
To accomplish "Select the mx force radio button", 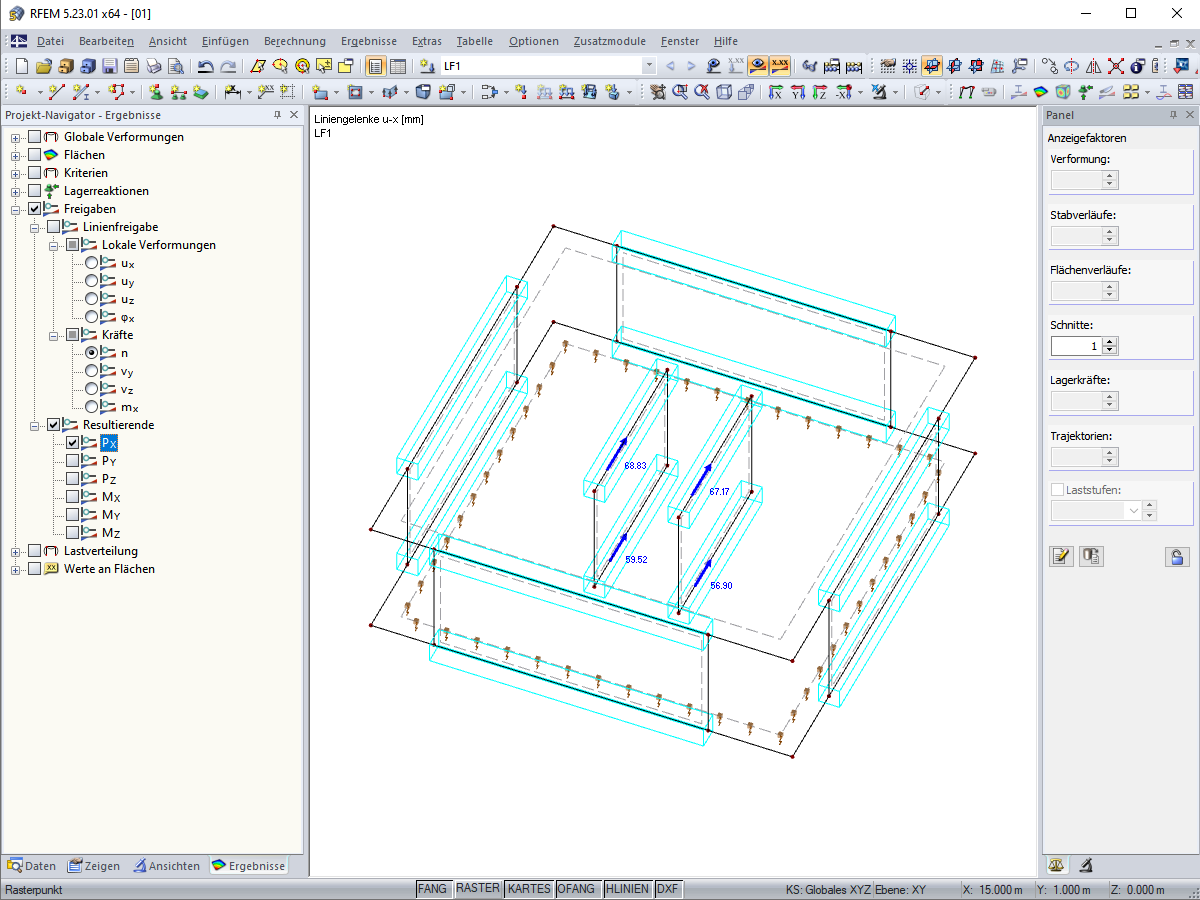I will point(91,407).
